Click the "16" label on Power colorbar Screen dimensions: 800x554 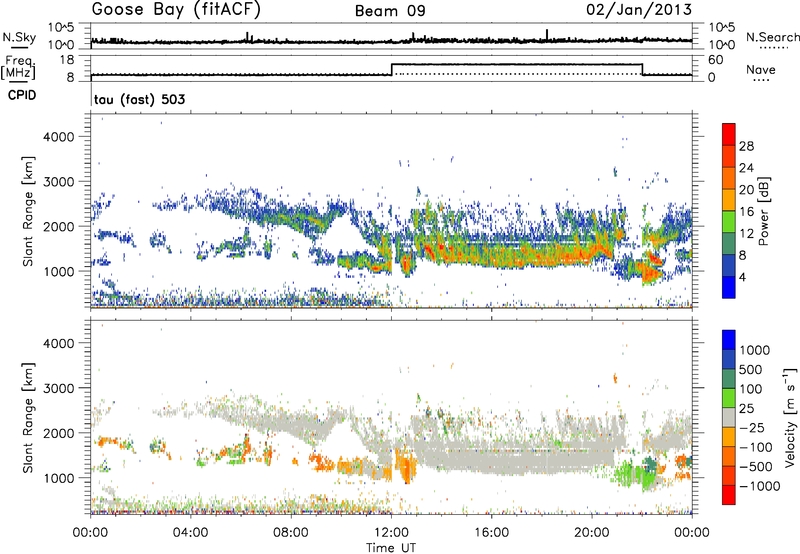(746, 212)
